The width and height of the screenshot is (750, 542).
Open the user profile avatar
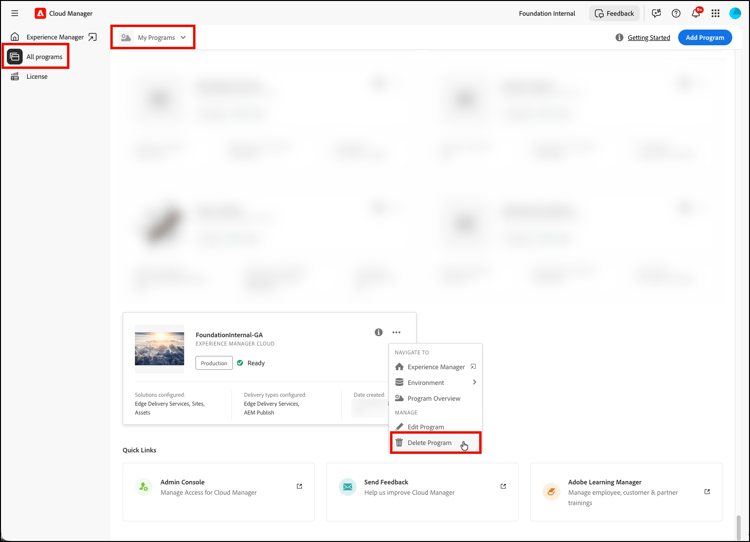pyautogui.click(x=735, y=13)
